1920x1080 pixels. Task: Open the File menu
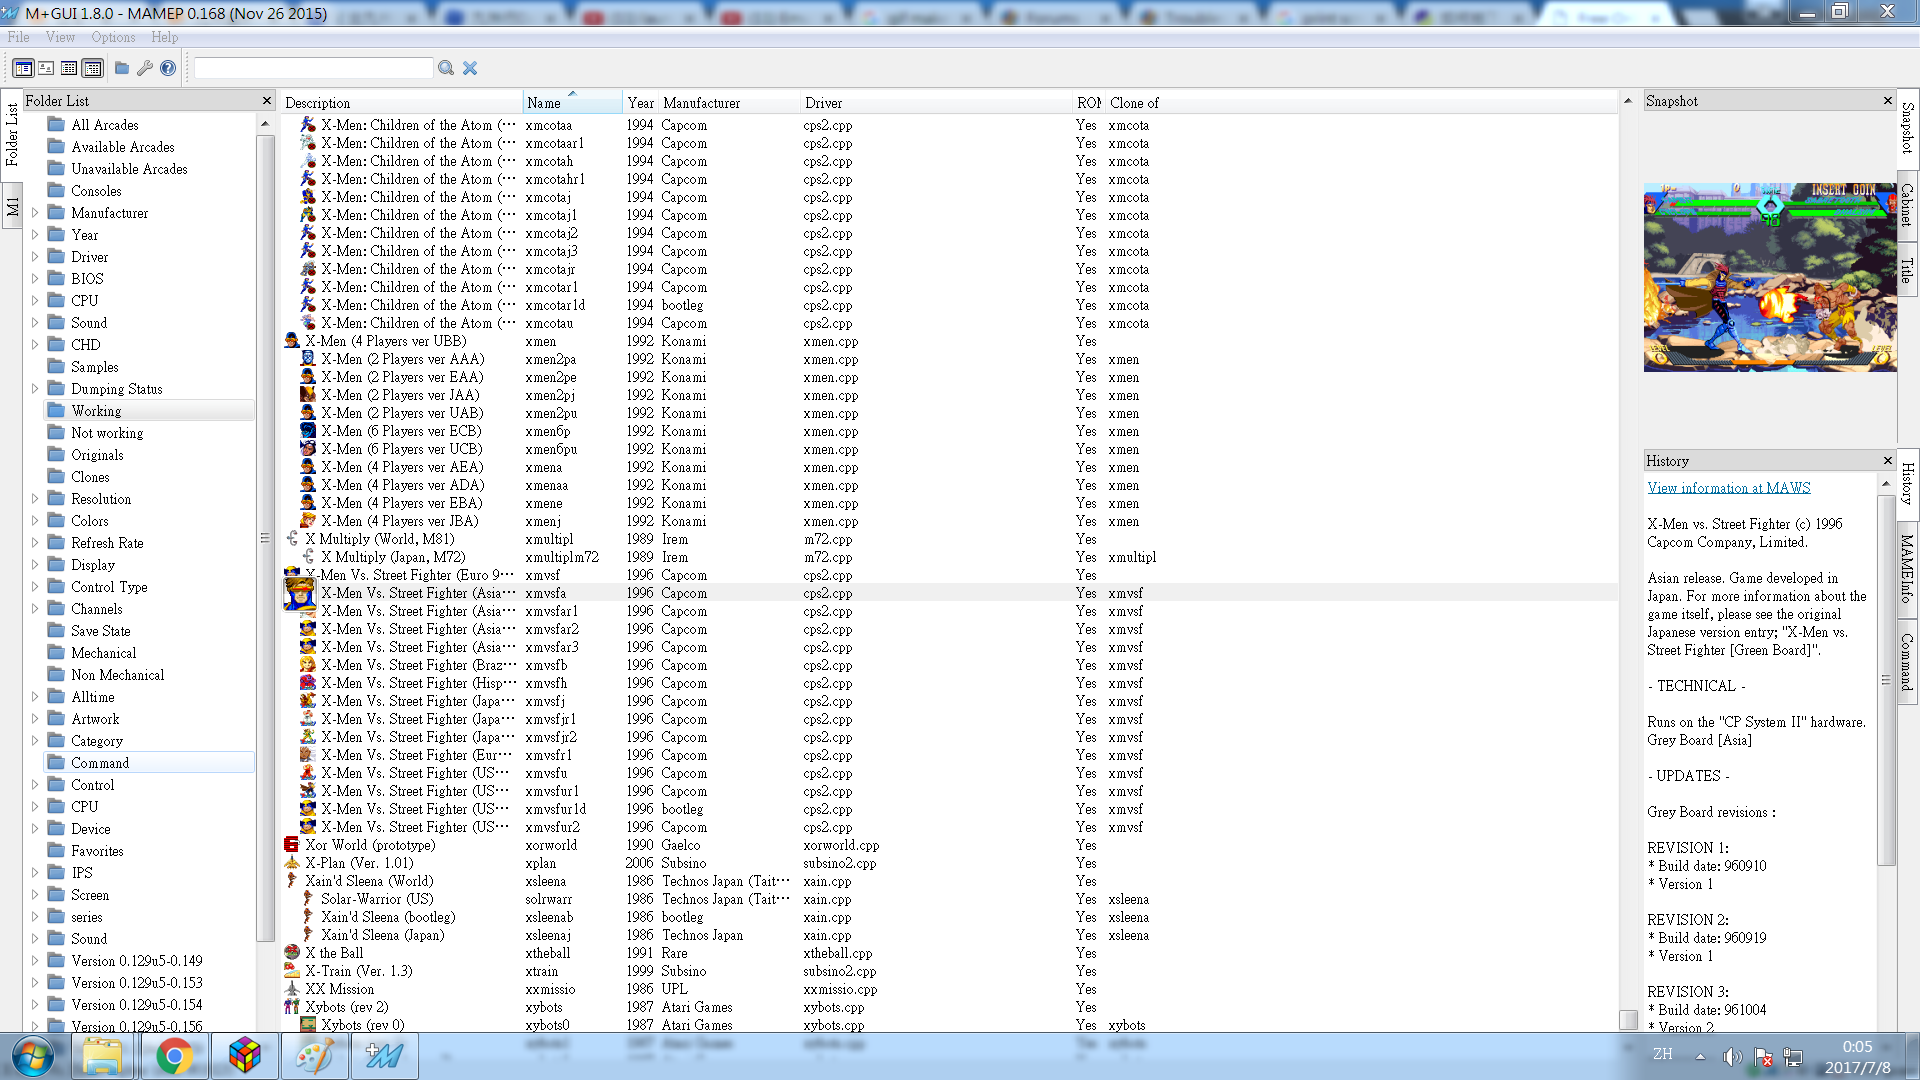pyautogui.click(x=19, y=37)
